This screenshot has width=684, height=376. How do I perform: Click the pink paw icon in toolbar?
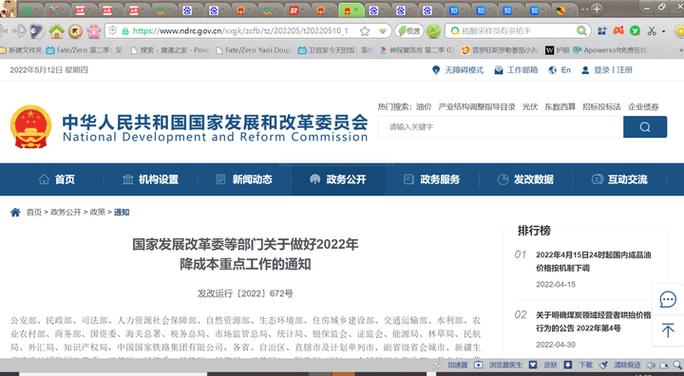94,31
